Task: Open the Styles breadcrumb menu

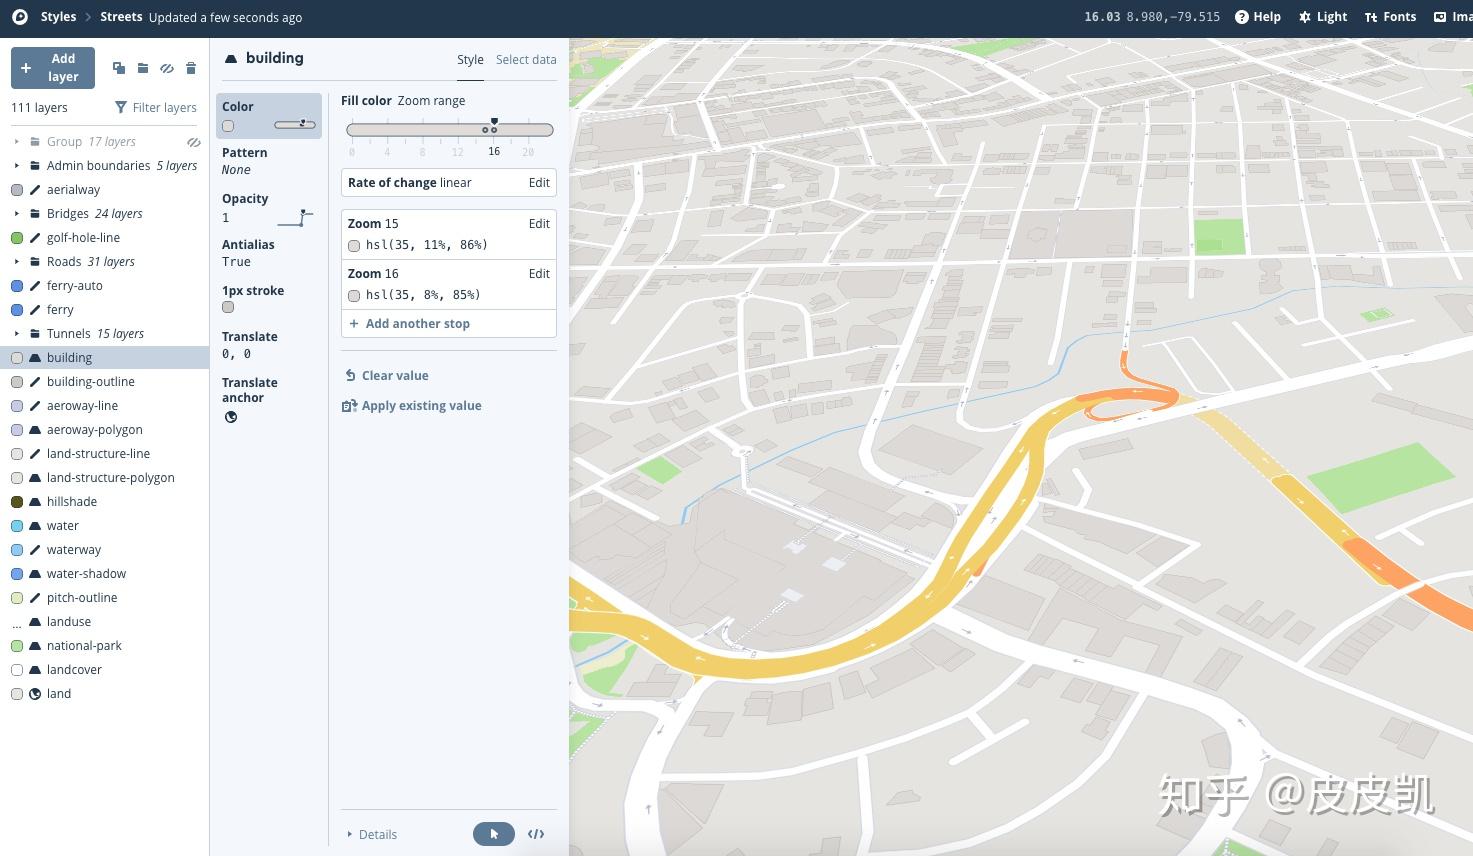Action: coord(57,16)
